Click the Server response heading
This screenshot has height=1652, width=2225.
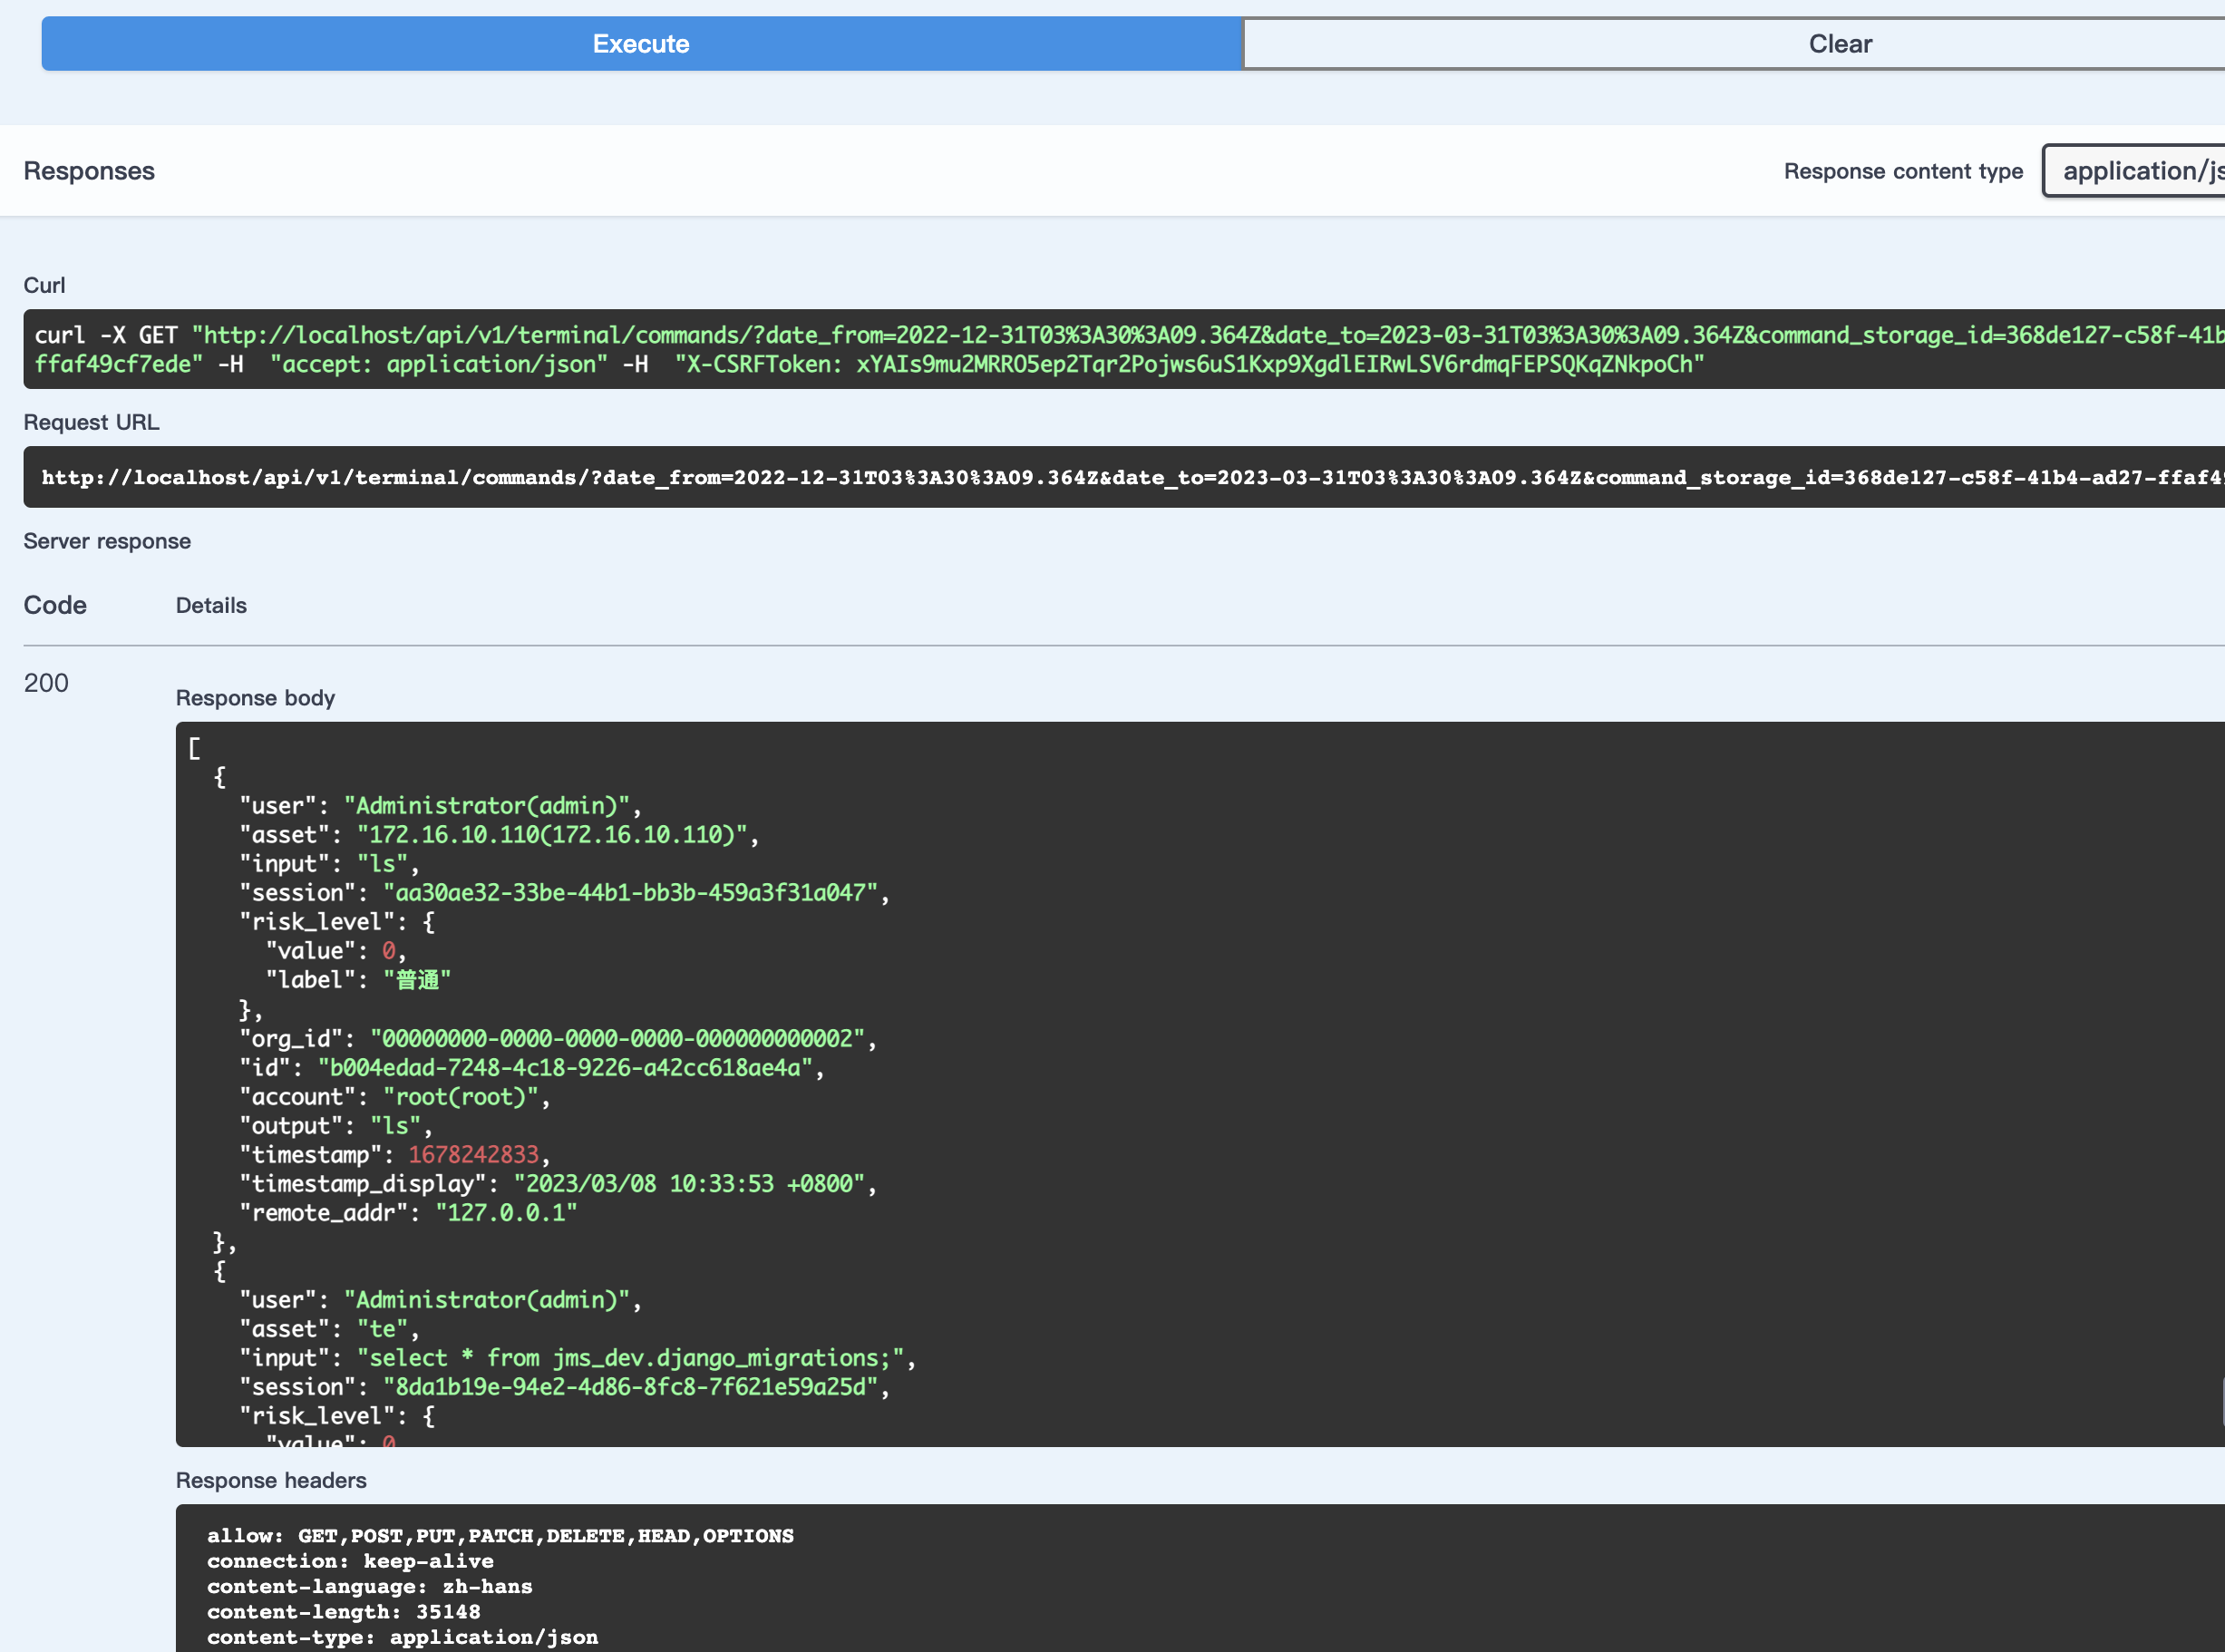(x=107, y=540)
